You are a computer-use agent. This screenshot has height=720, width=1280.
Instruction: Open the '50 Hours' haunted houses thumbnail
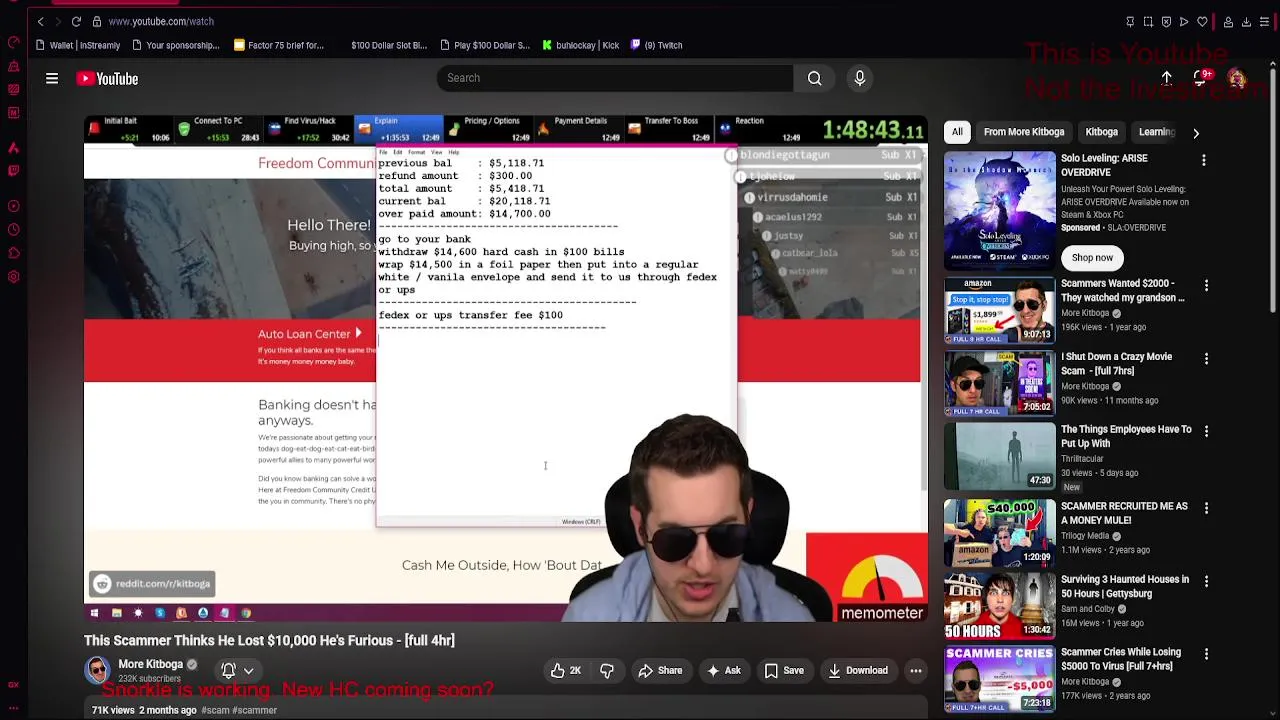tap(999, 606)
